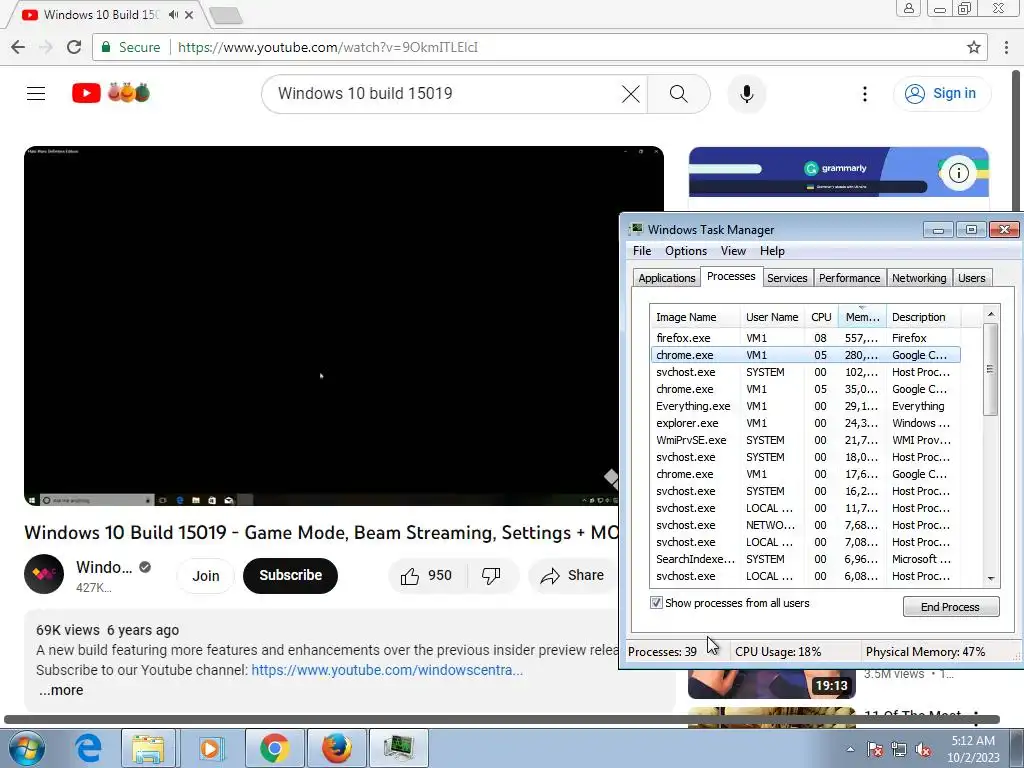Open Task Manager Options menu
The width and height of the screenshot is (1024, 768).
[x=686, y=251]
